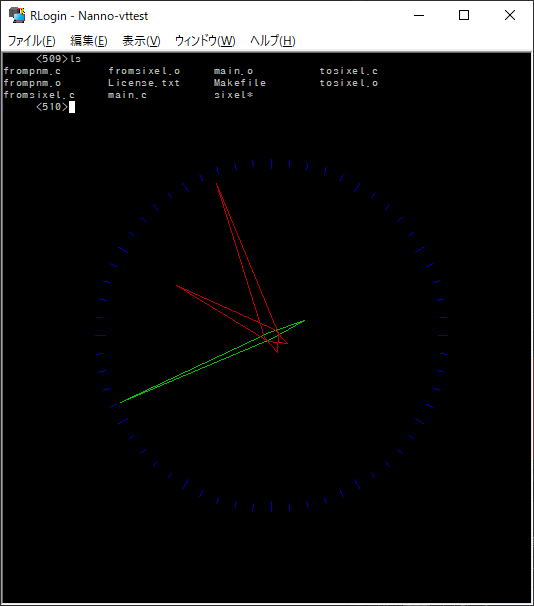Click the short red hour hand tip

pyautogui.click(x=177, y=286)
